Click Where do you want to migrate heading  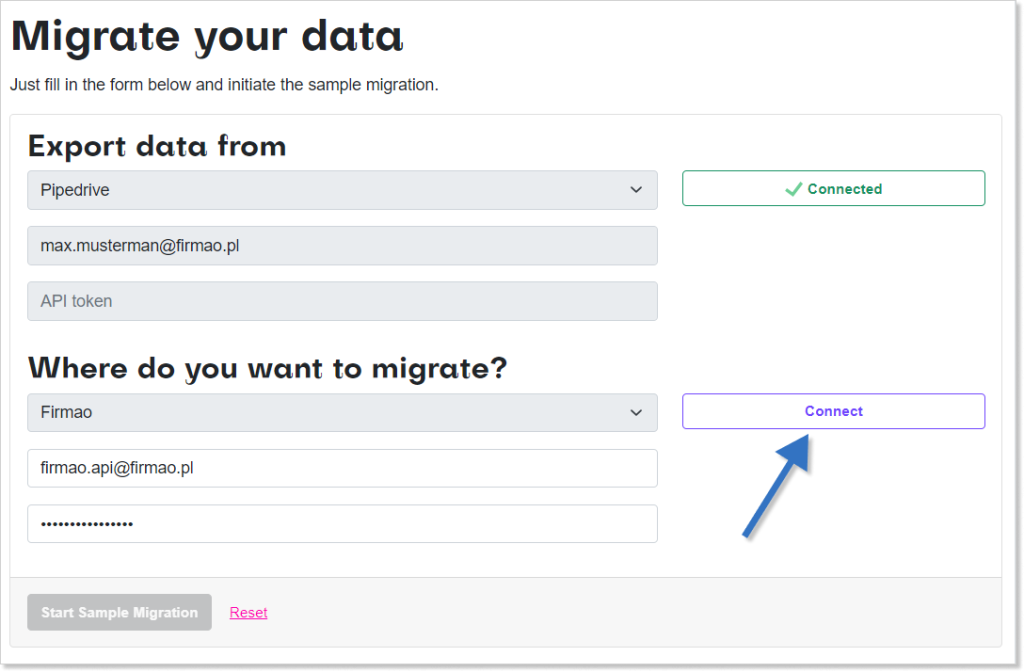pyautogui.click(x=267, y=368)
